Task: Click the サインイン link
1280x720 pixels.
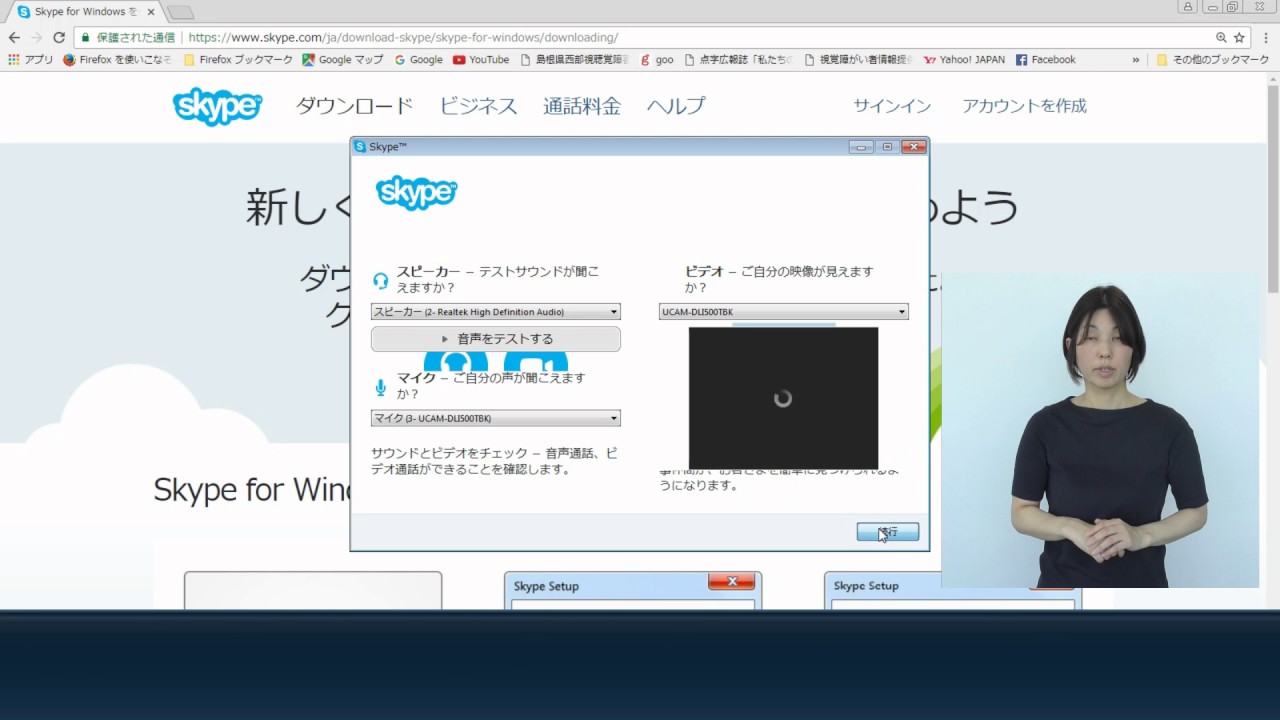Action: pos(892,106)
